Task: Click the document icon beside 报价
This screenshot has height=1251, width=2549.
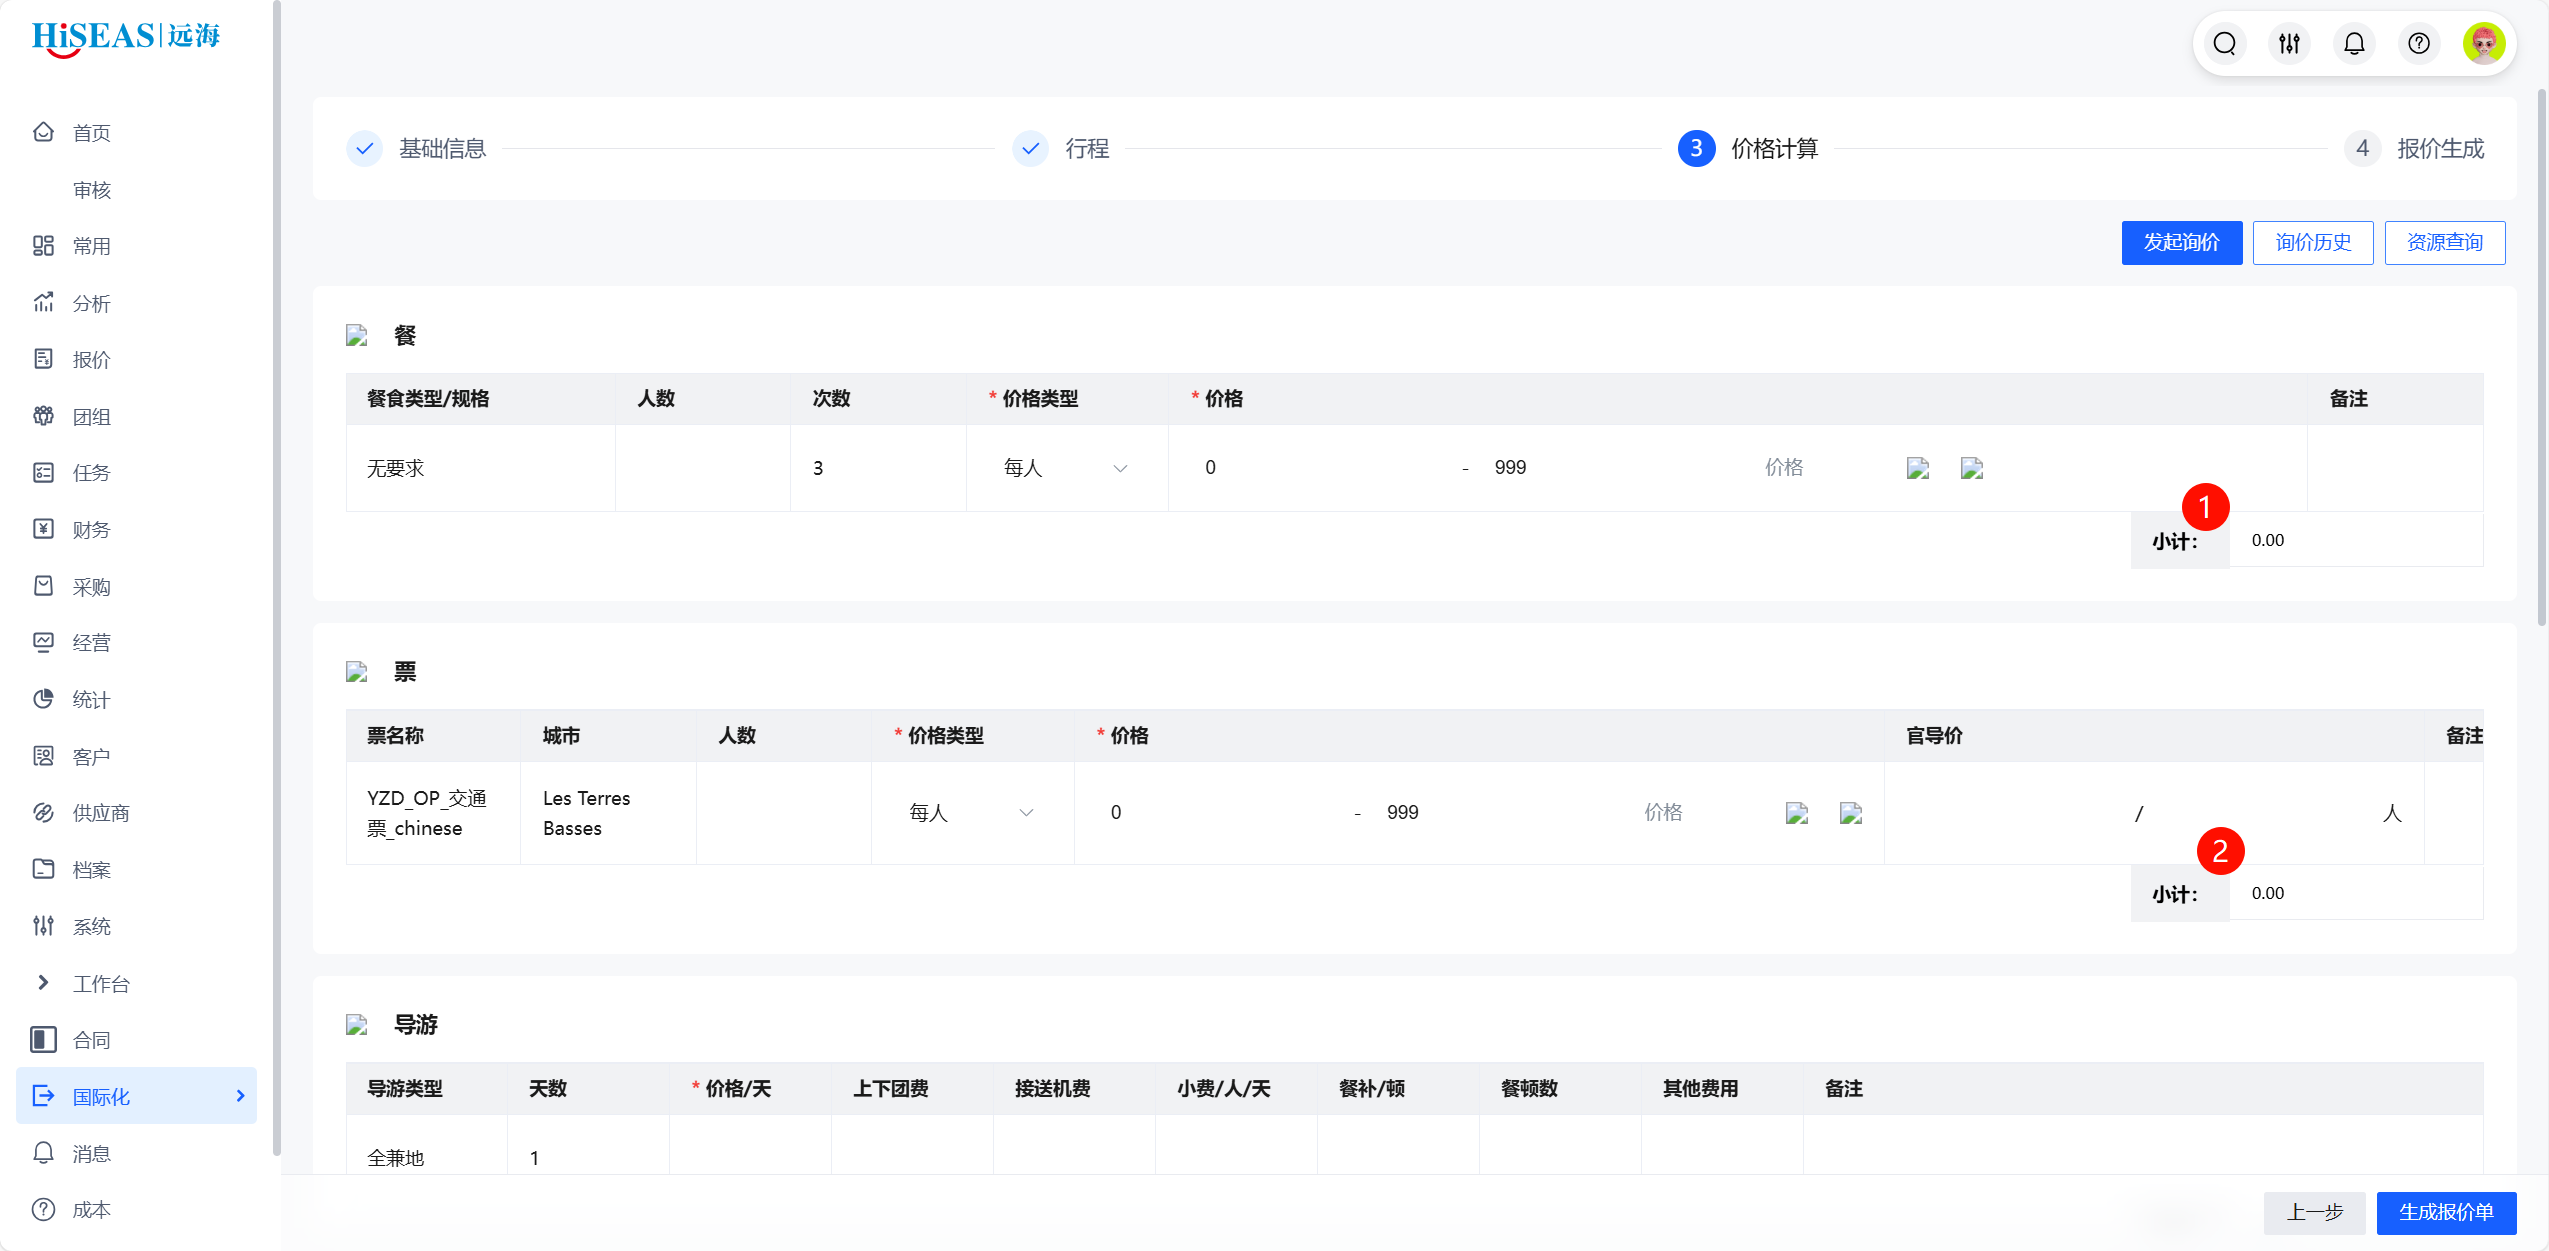Action: (x=43, y=359)
